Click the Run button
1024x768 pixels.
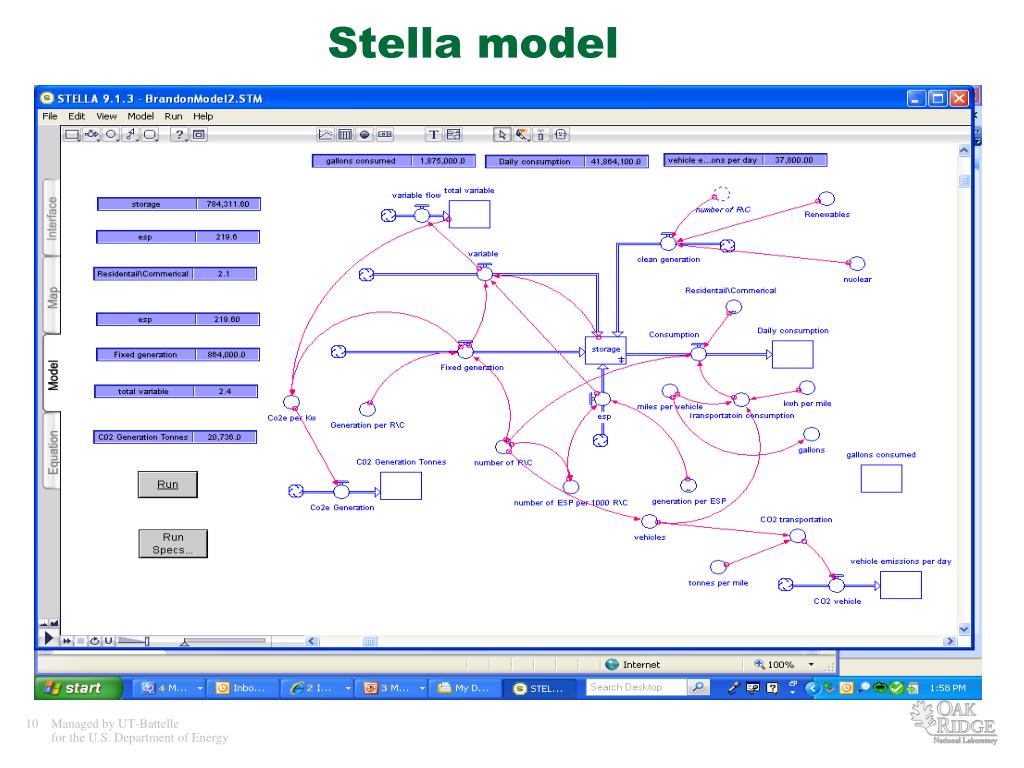[x=168, y=485]
